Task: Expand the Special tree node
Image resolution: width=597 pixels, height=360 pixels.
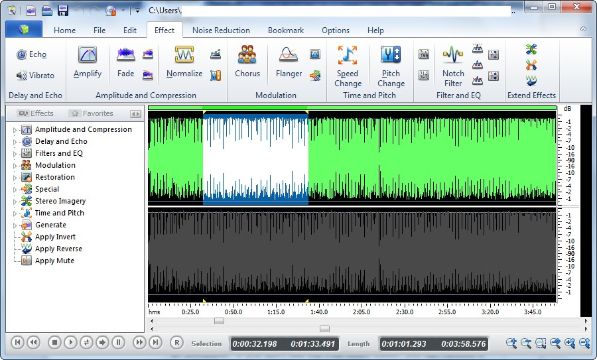Action: (x=14, y=190)
